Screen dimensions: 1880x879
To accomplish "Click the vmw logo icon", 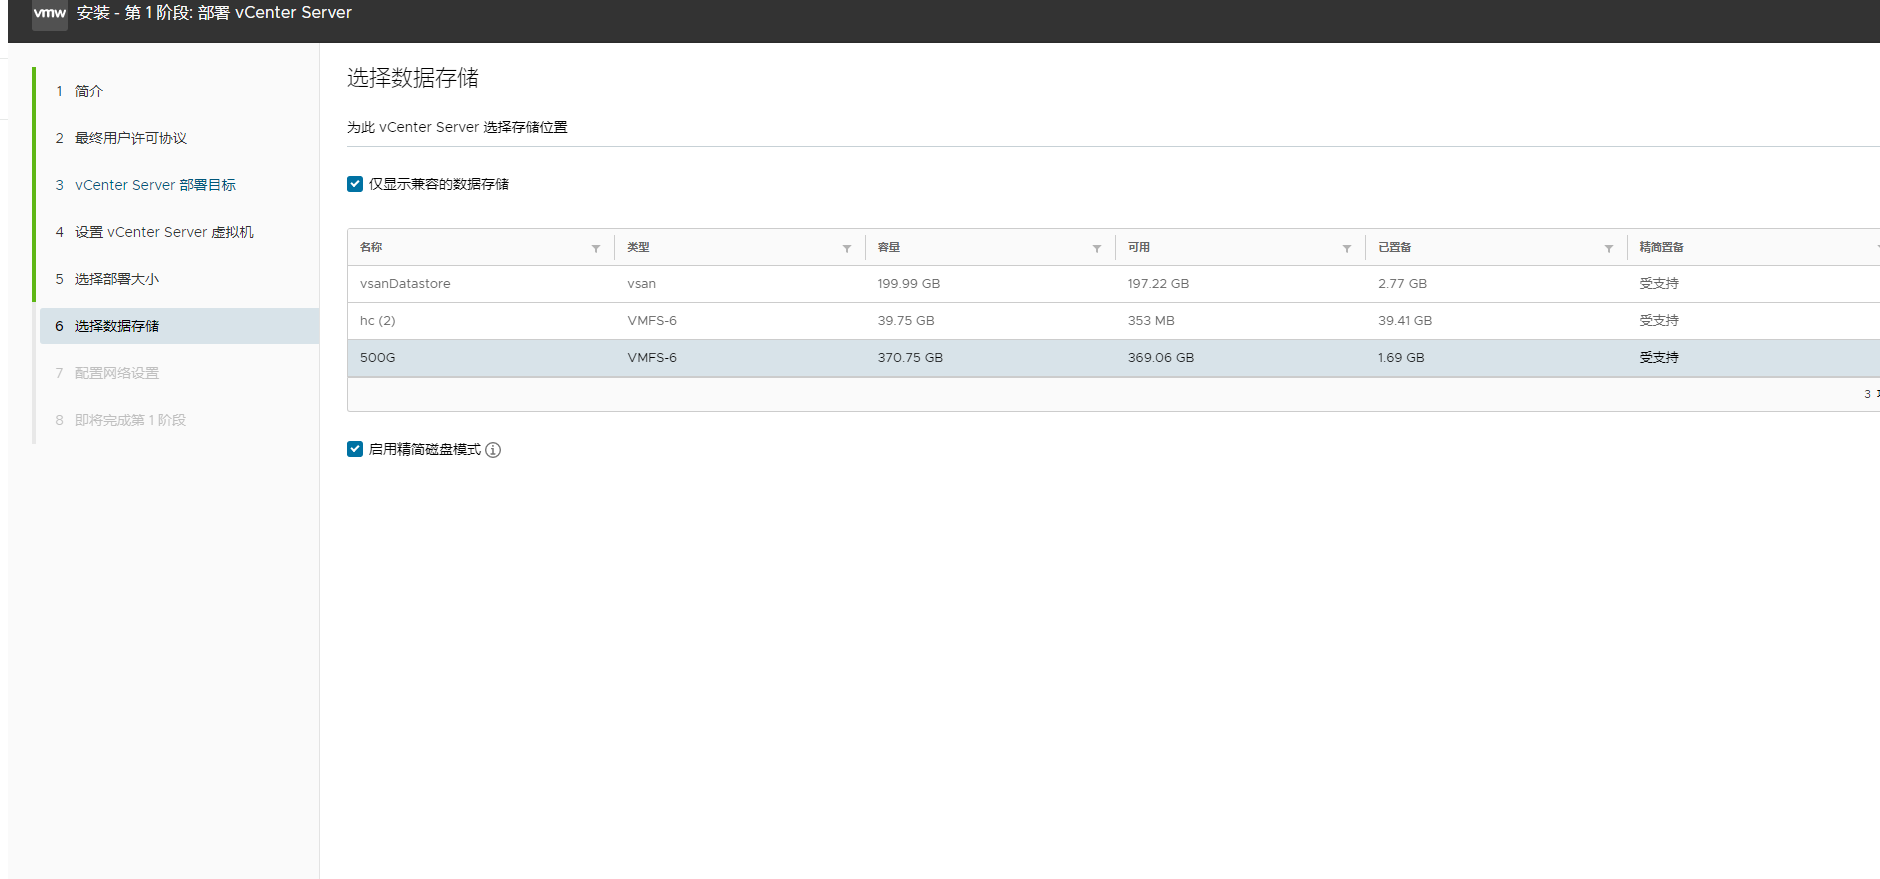I will point(49,14).
